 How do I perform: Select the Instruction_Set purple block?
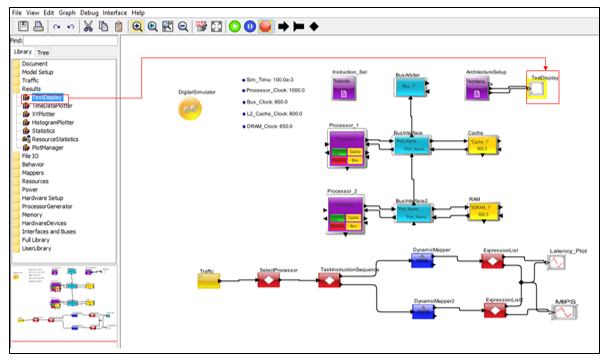(x=344, y=88)
